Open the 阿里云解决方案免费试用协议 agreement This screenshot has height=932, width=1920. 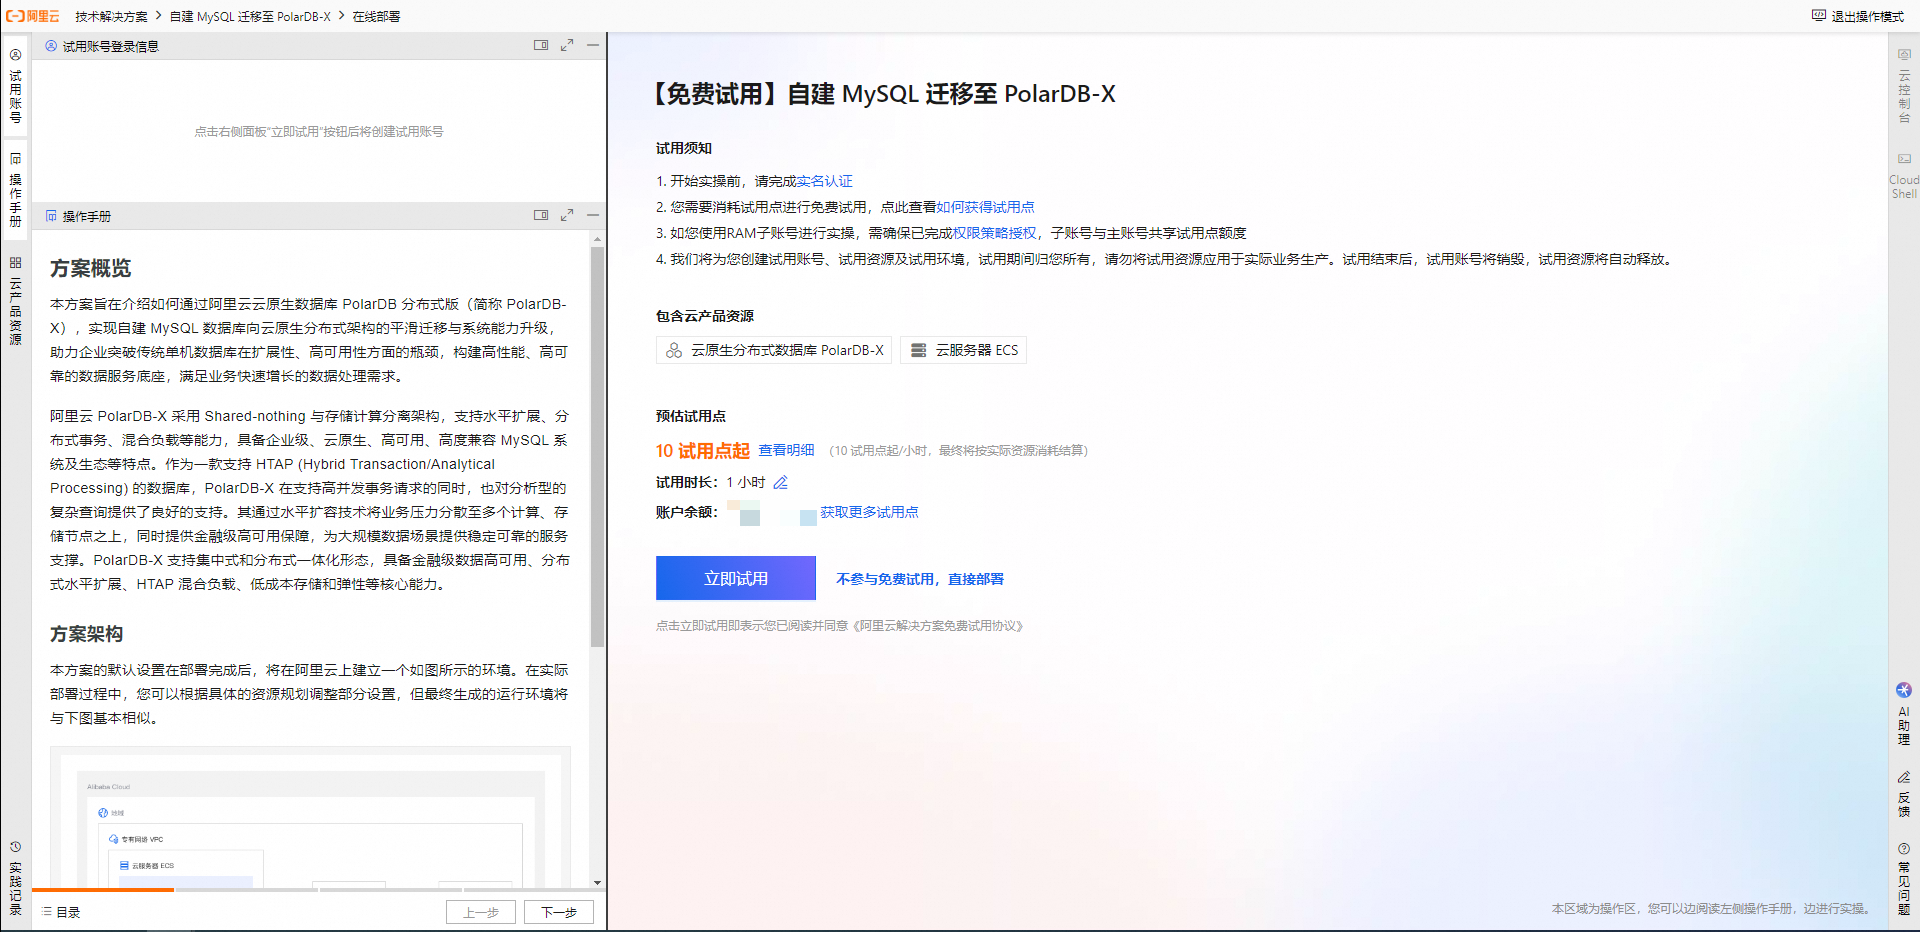[938, 626]
